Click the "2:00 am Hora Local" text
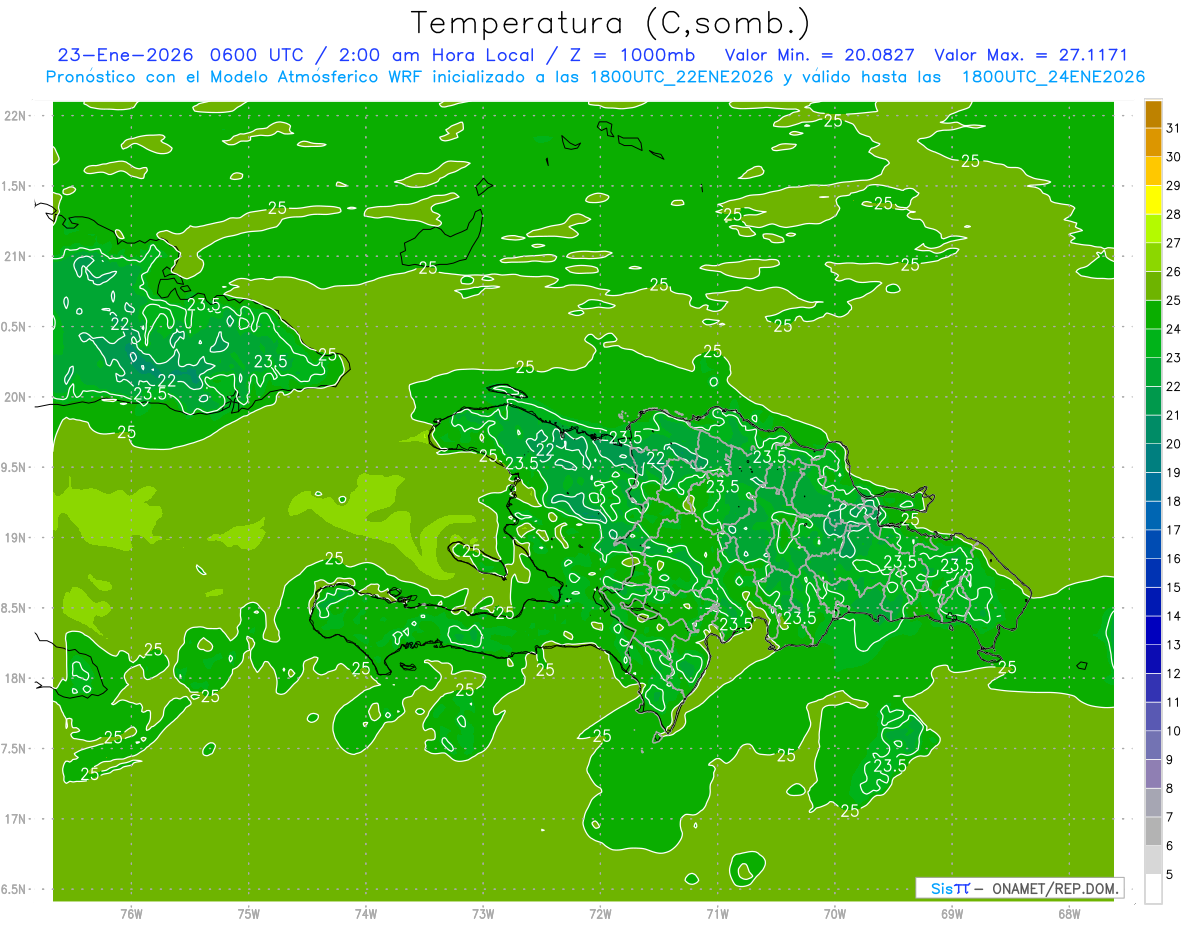Screen dimensions: 1200x927 (x=436, y=55)
